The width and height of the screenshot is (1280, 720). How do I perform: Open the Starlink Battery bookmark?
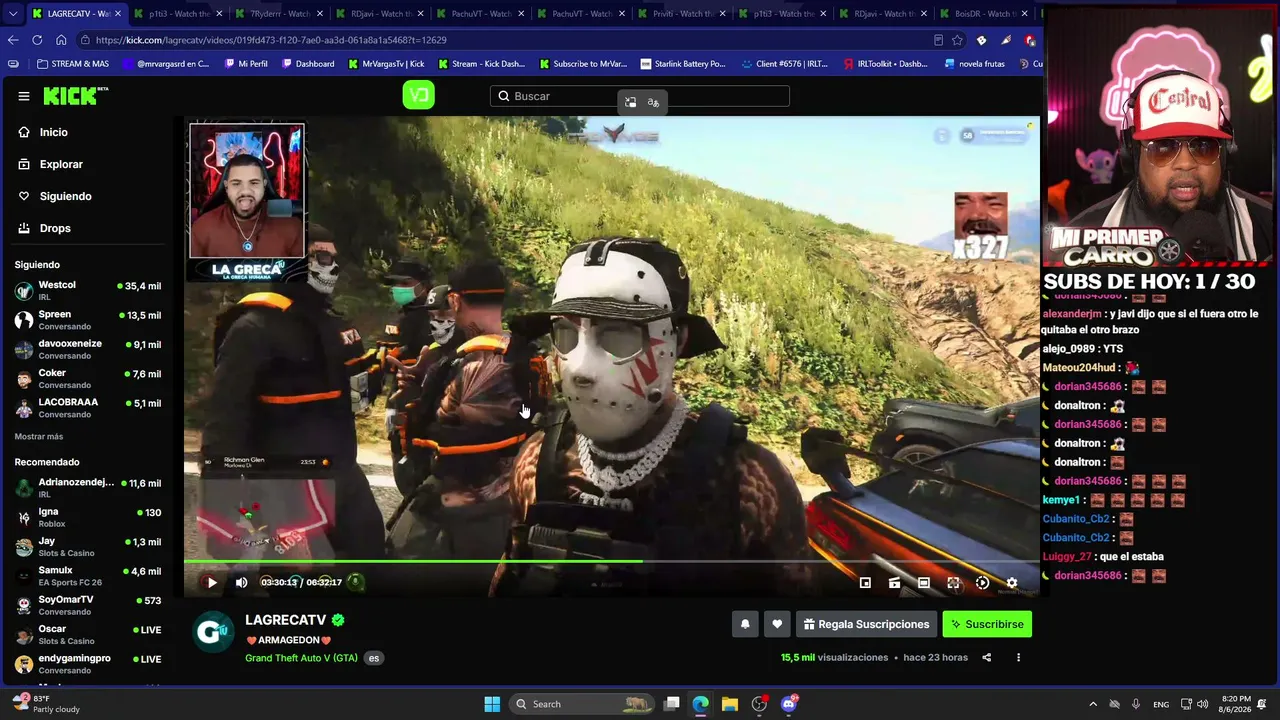(x=683, y=64)
